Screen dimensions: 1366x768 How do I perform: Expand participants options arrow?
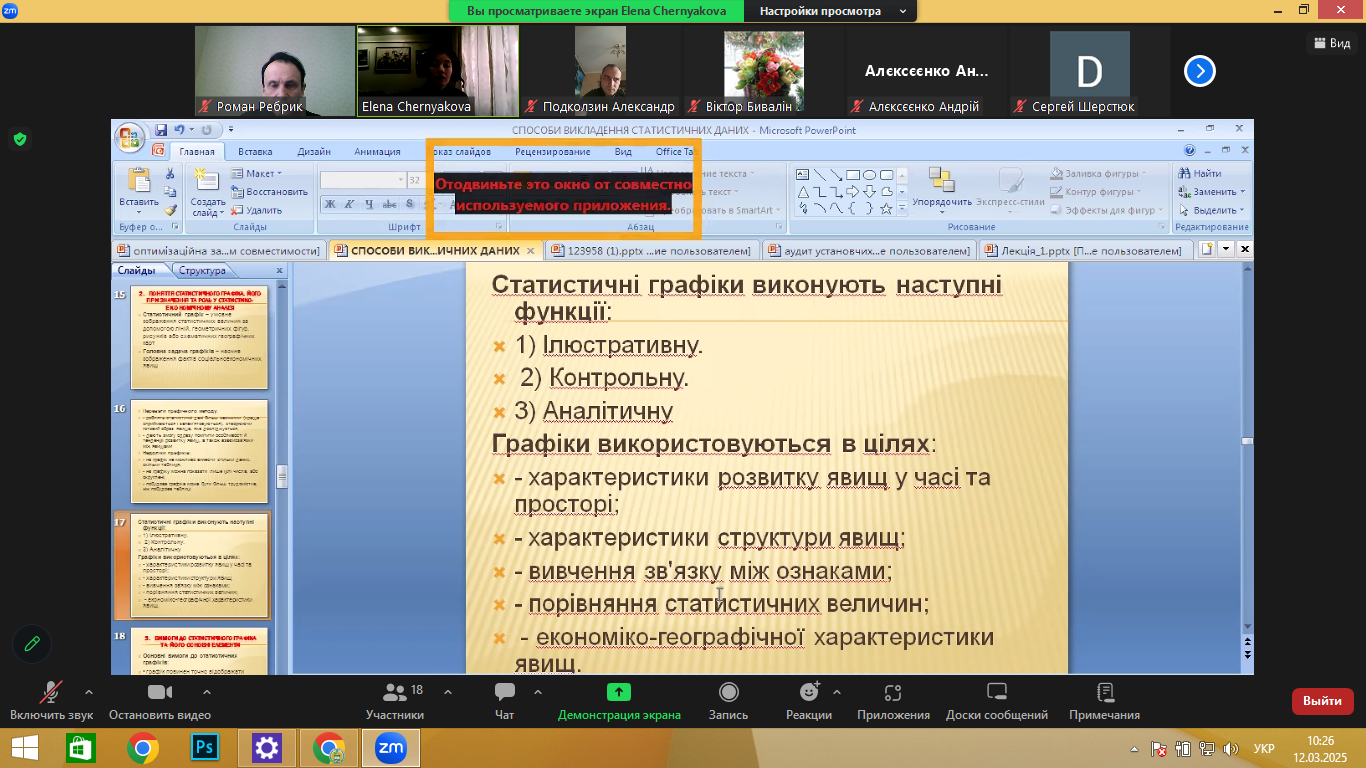click(x=447, y=691)
